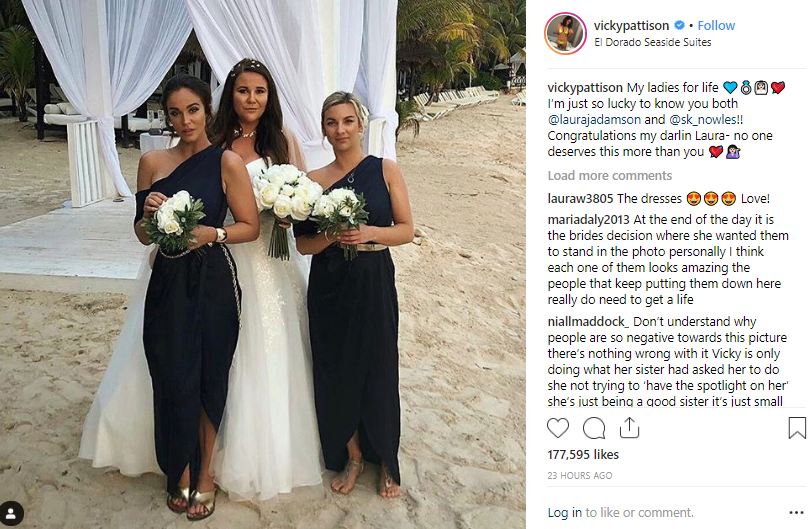Viewport: 811px width, 529px height.
Task: Share the post with the upload arrow icon
Action: pos(629,428)
